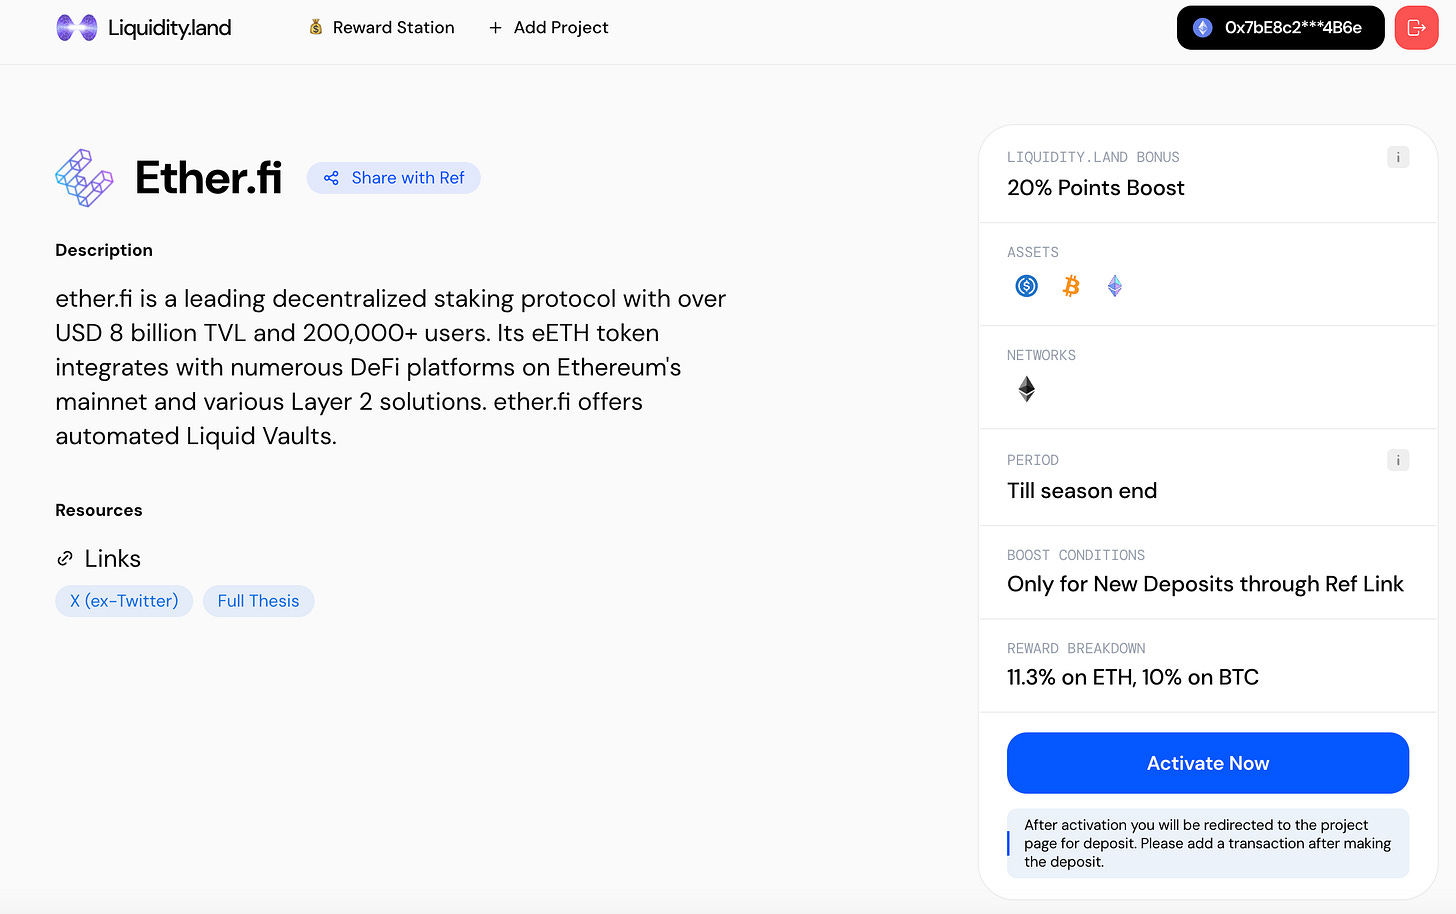Click the plus icon beside Add Project
1456x914 pixels.
click(495, 28)
